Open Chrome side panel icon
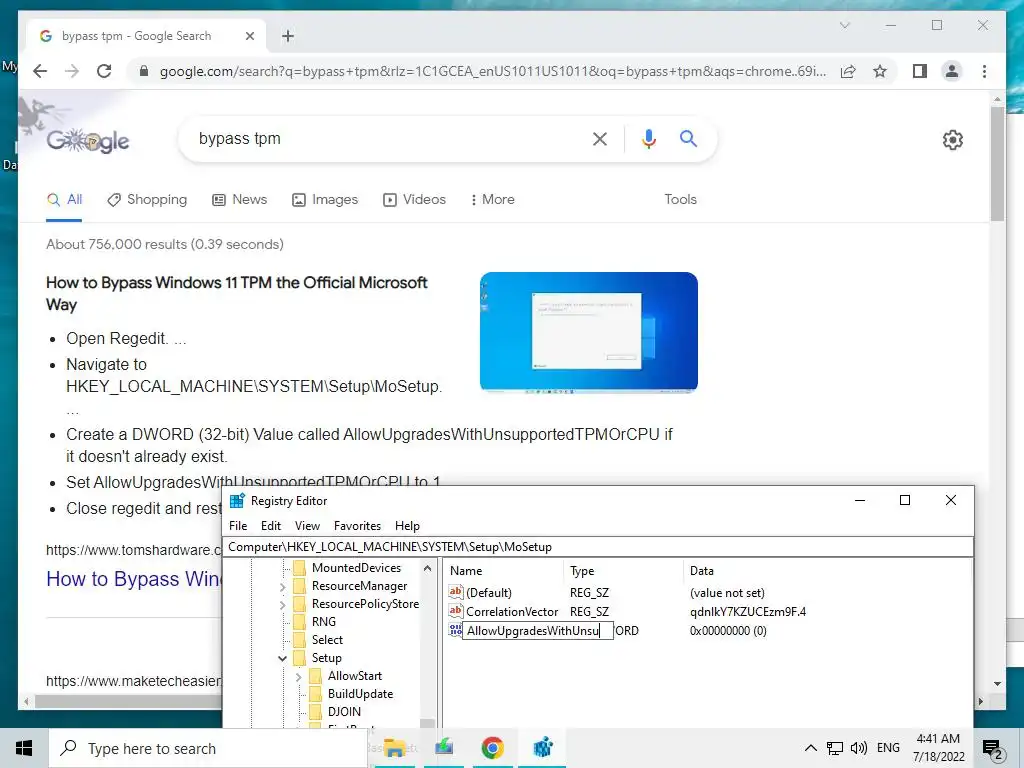Screen dimensions: 1024x768 [x=920, y=71]
